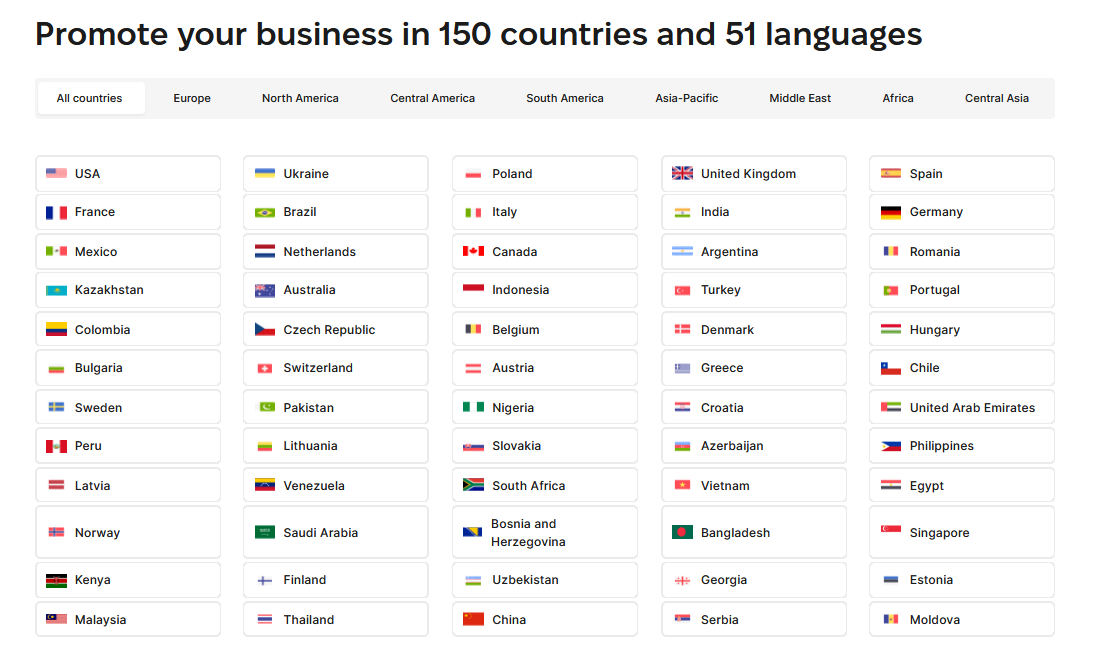Click the Saudi Arabia flag icon
This screenshot has width=1102, height=655.
tap(265, 532)
